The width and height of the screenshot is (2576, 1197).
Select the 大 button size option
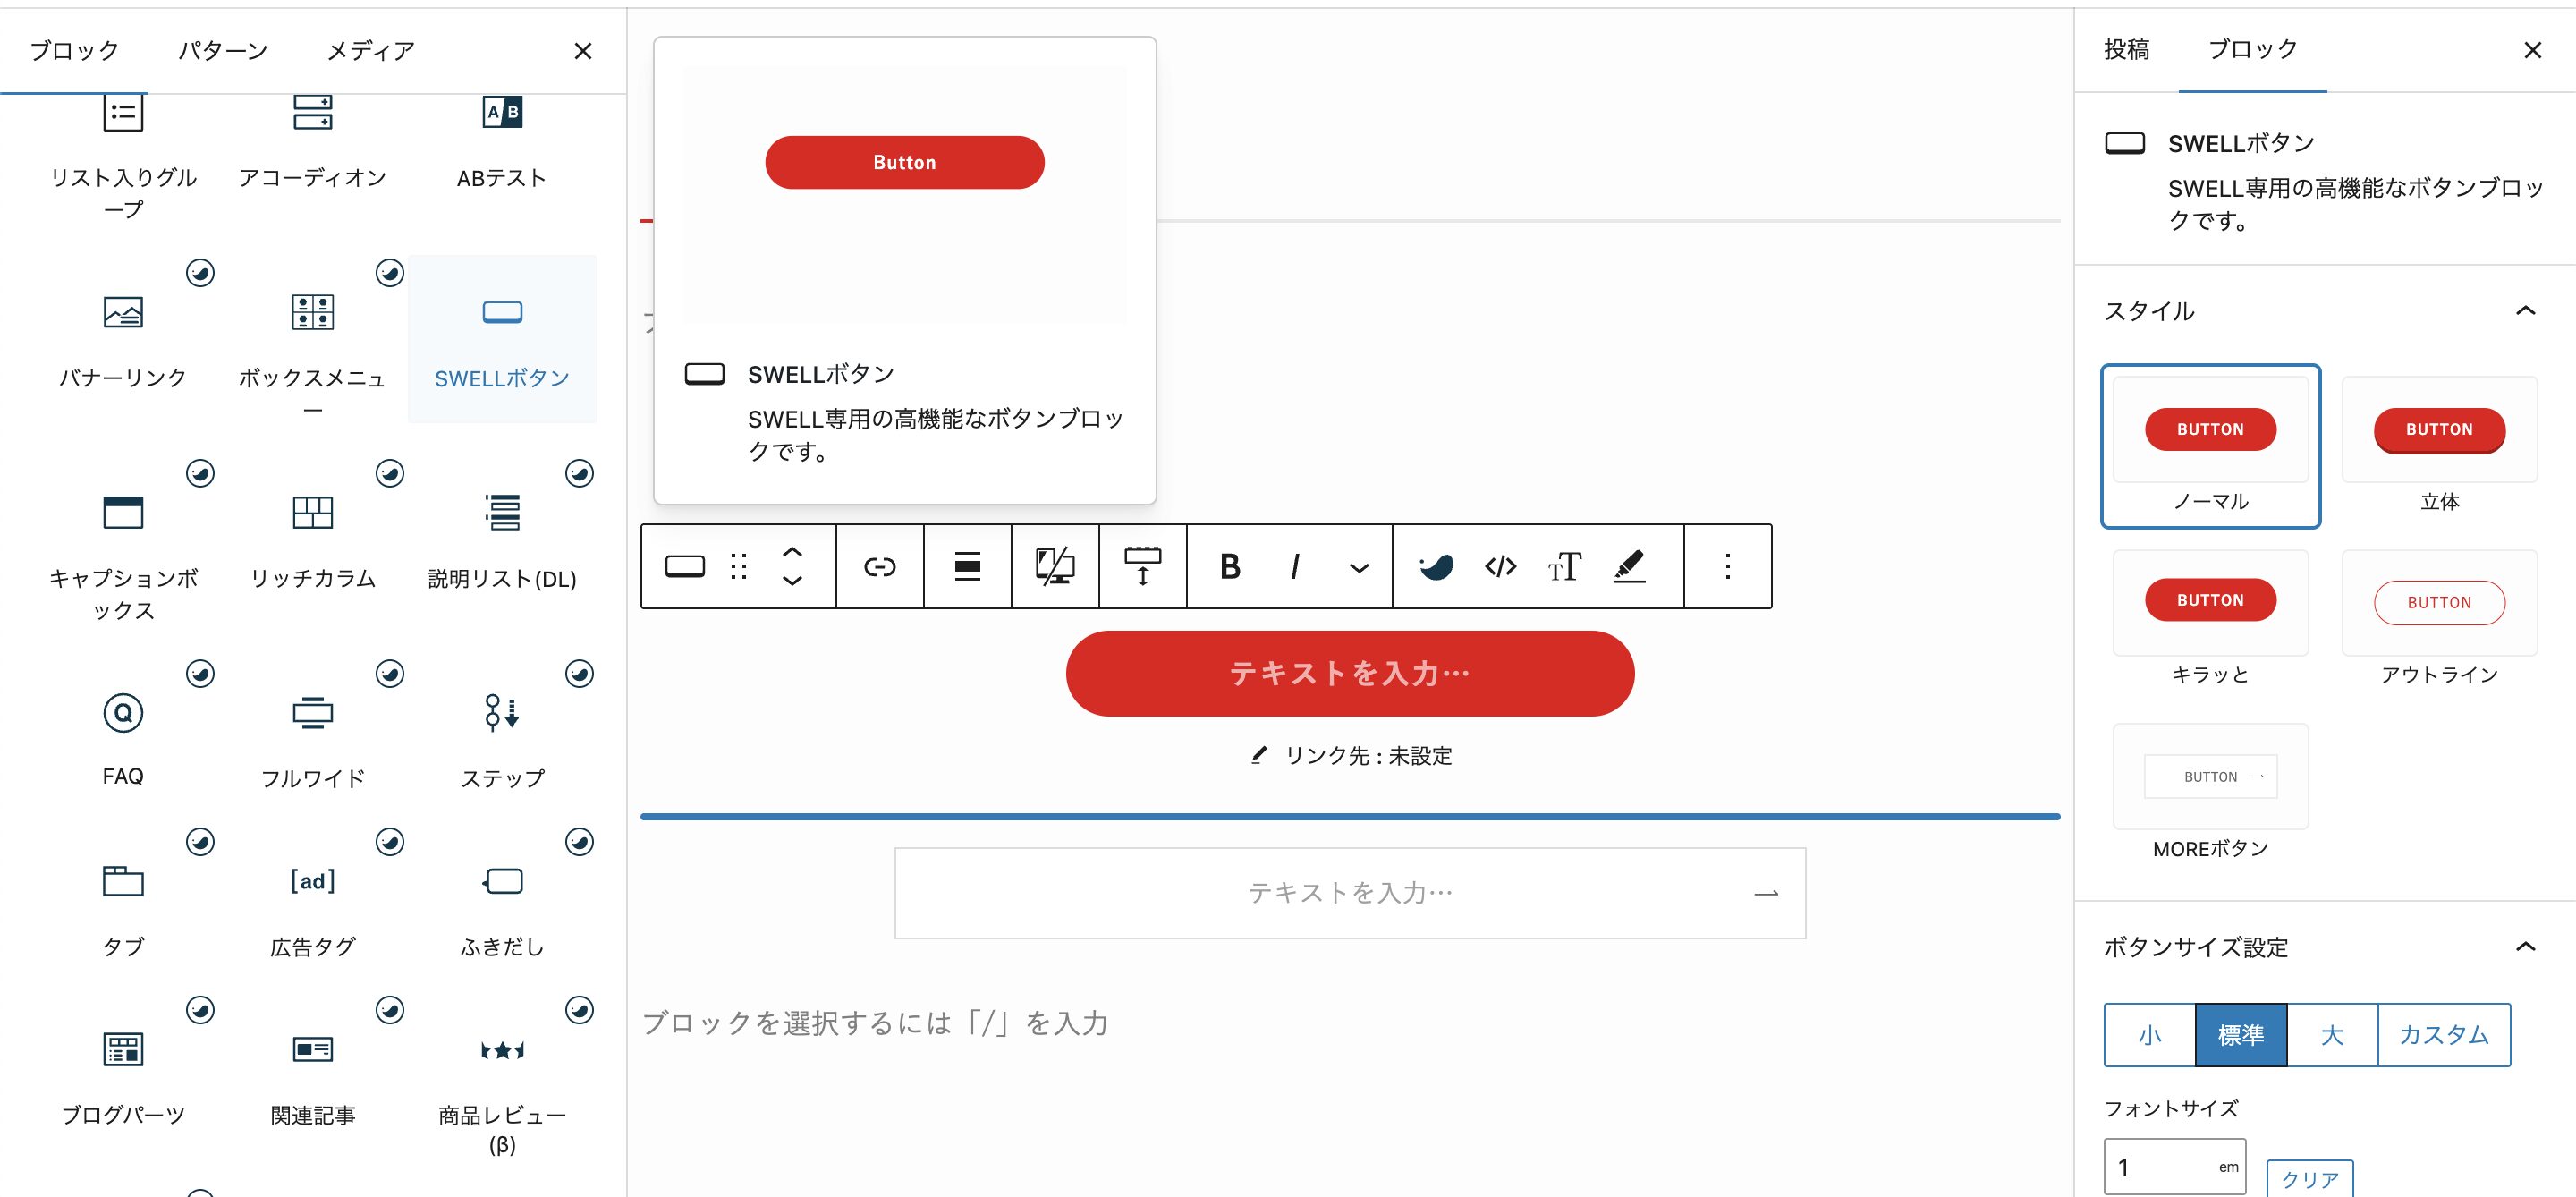pyautogui.click(x=2332, y=1035)
